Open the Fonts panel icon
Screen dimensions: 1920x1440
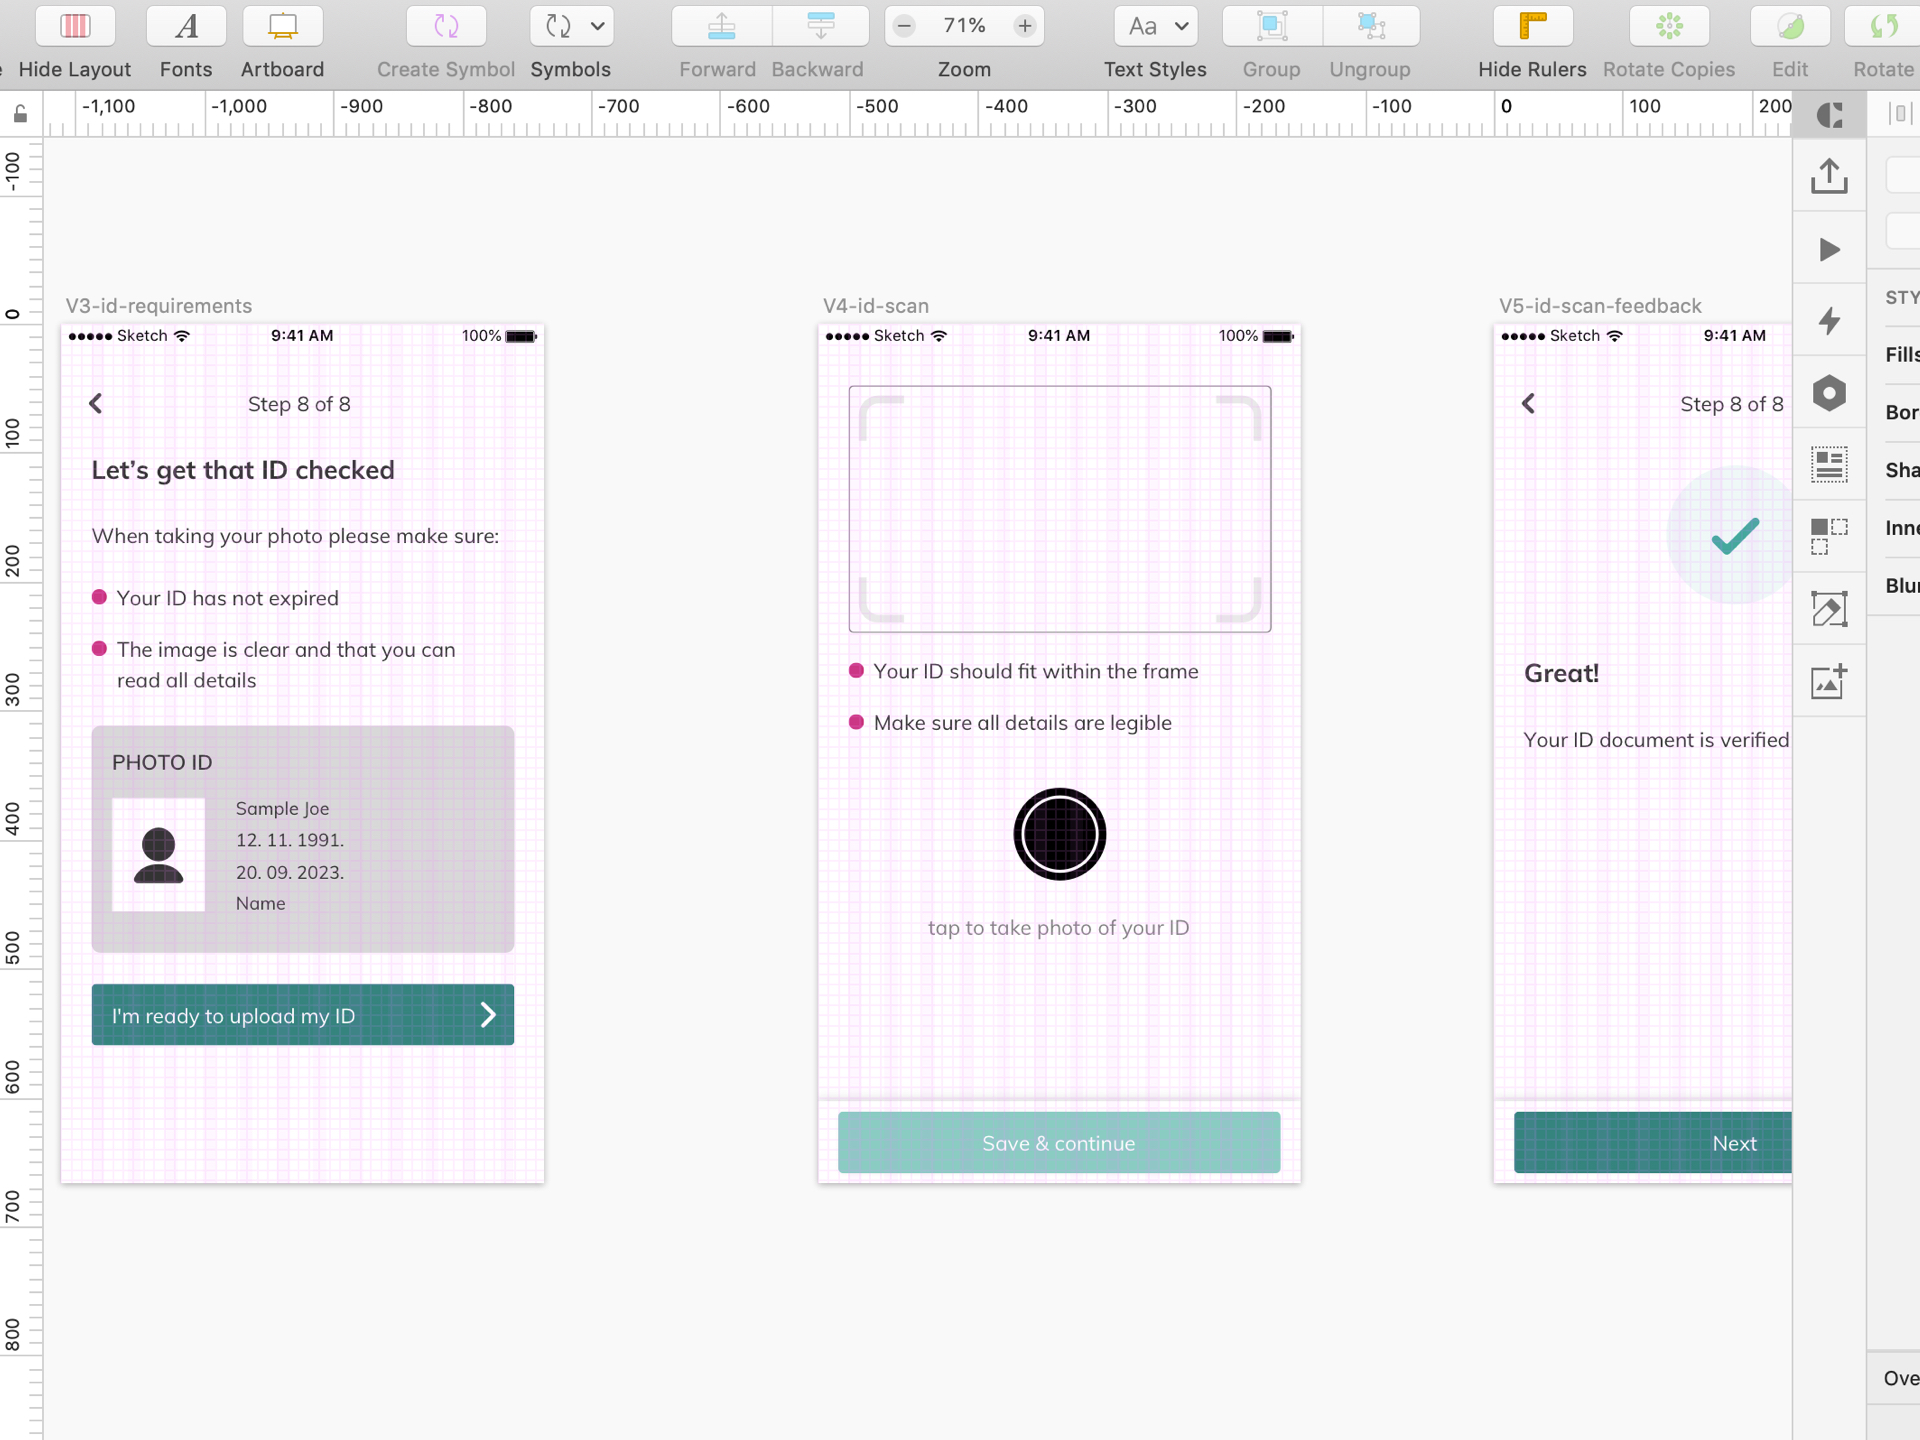point(186,26)
